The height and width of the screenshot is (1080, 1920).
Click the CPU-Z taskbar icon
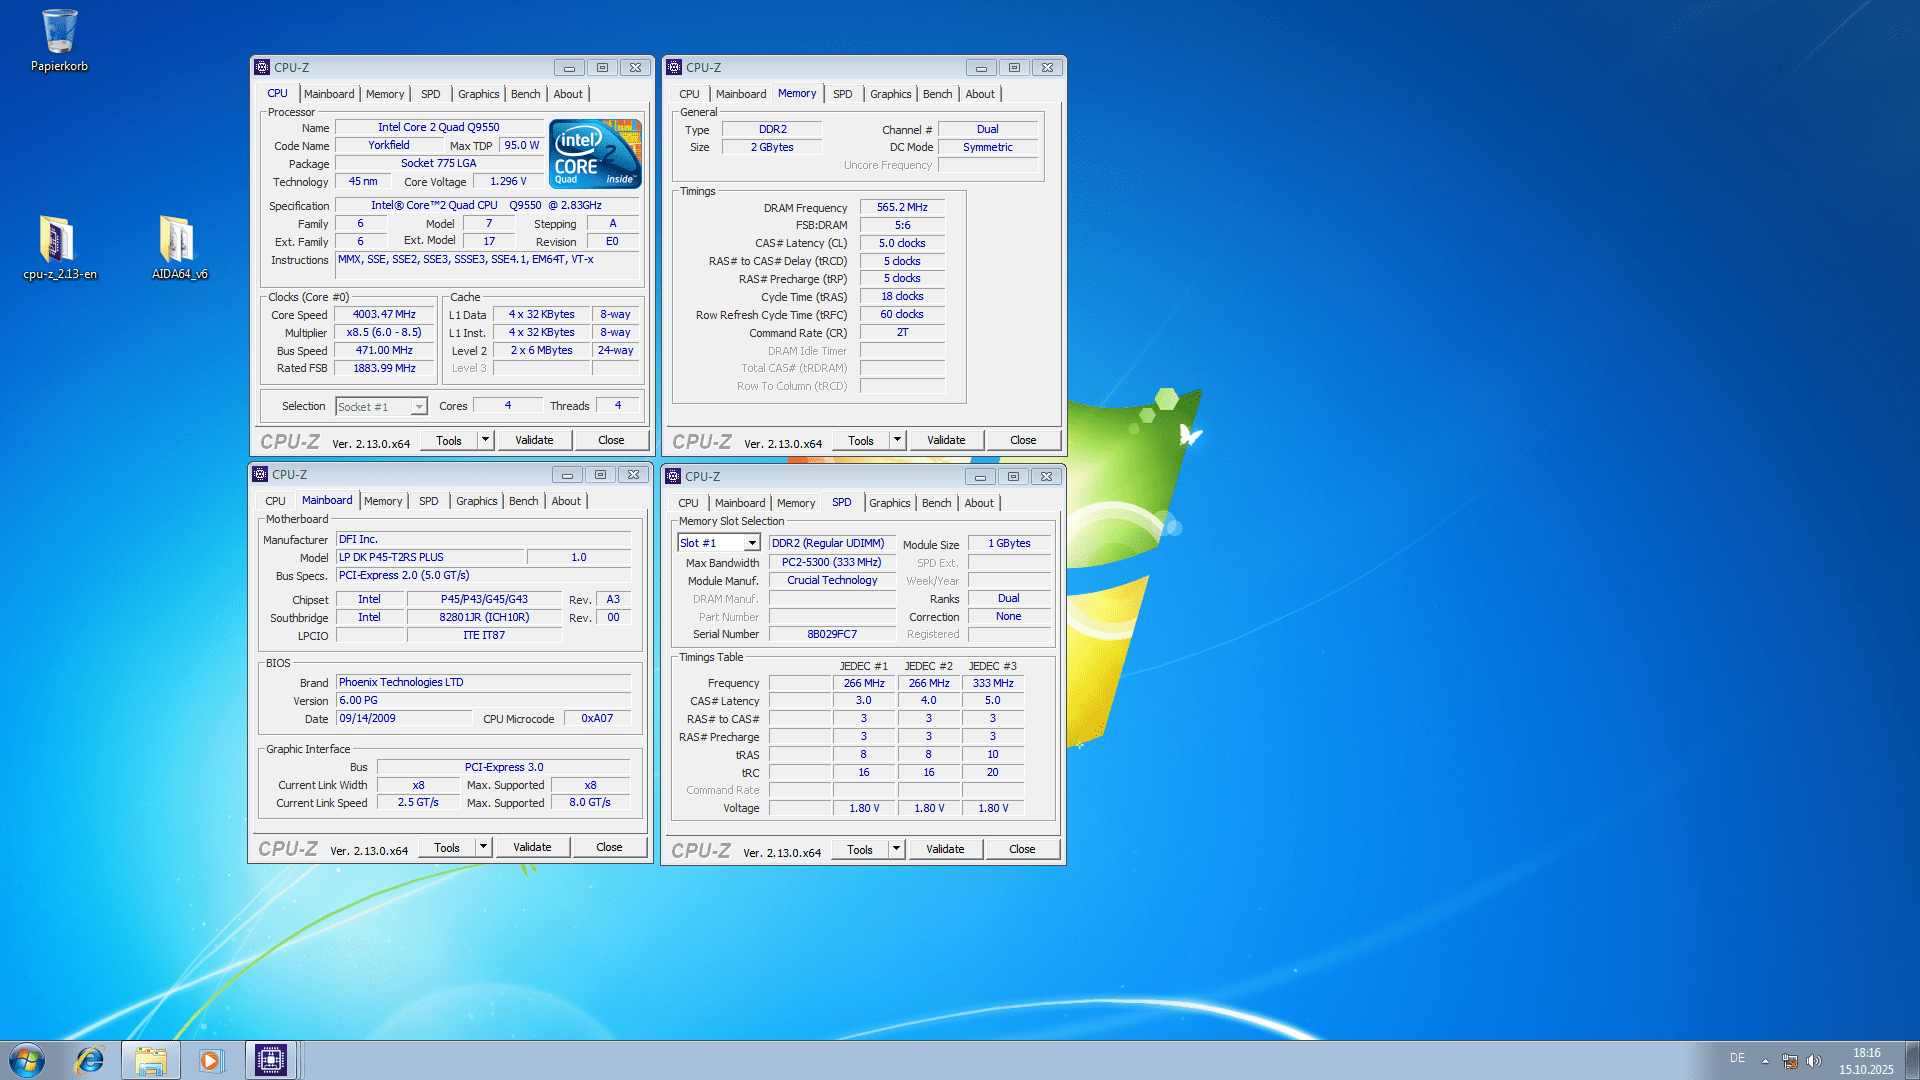pyautogui.click(x=271, y=1060)
